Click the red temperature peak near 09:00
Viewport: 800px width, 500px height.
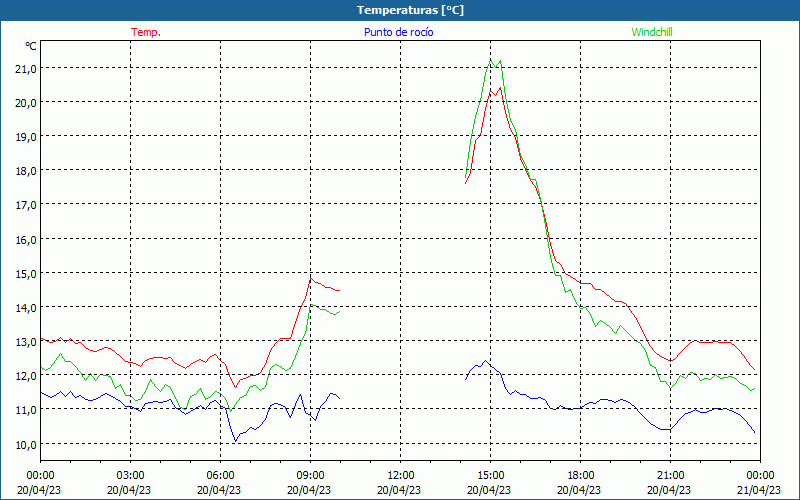[x=311, y=278]
